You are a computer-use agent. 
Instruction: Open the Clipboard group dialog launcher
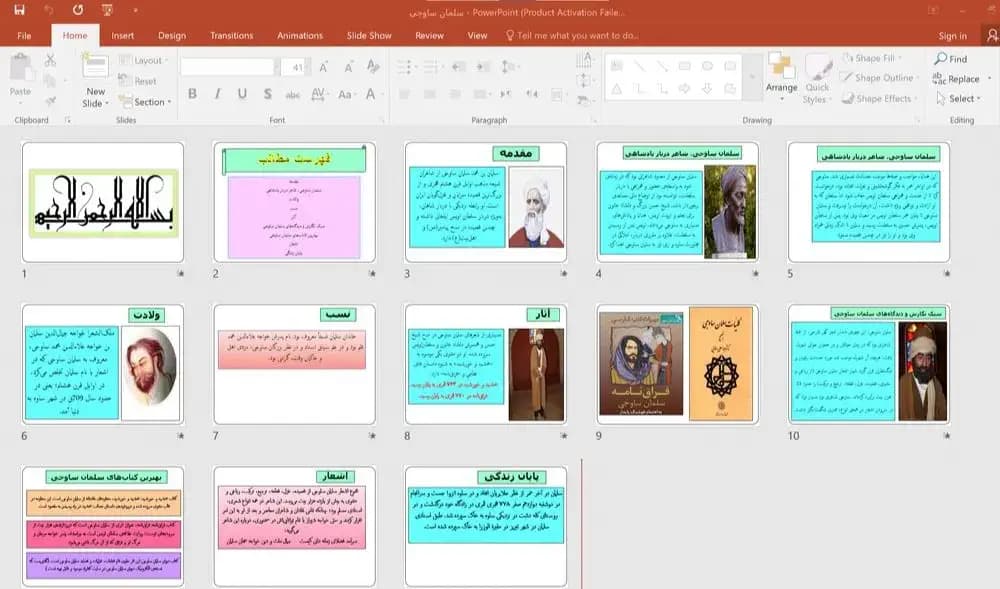point(68,120)
